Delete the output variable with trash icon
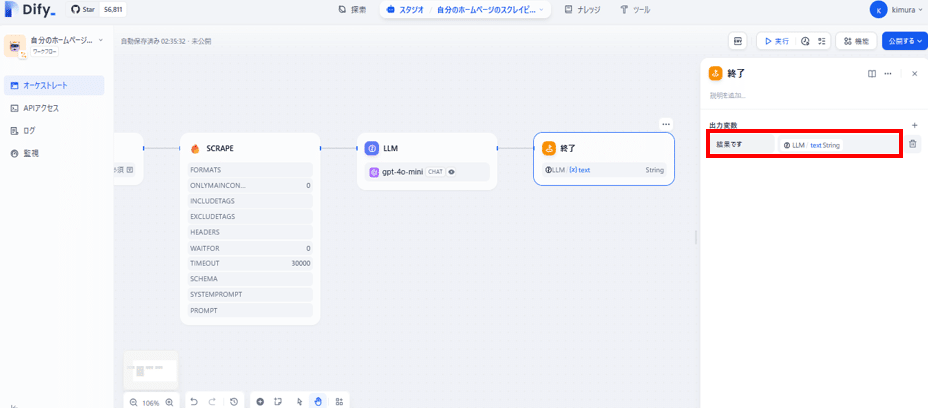The image size is (928, 408). tap(913, 144)
